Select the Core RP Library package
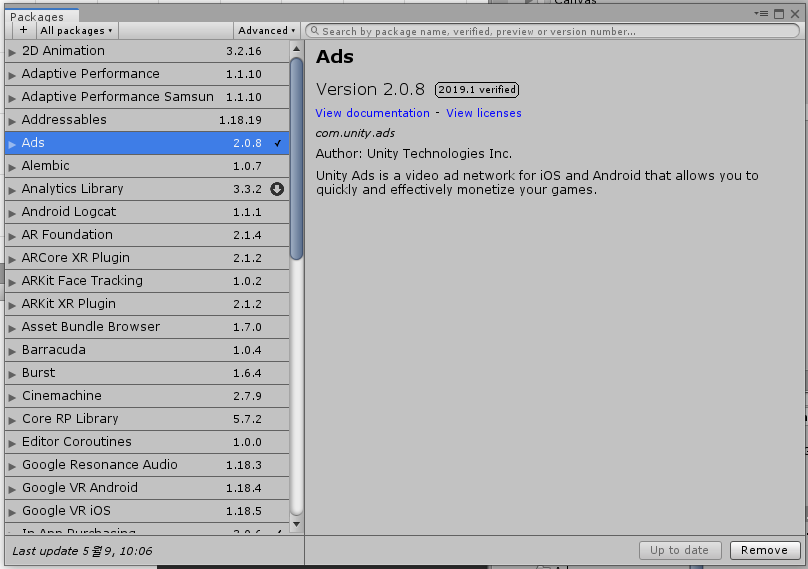 (x=147, y=419)
